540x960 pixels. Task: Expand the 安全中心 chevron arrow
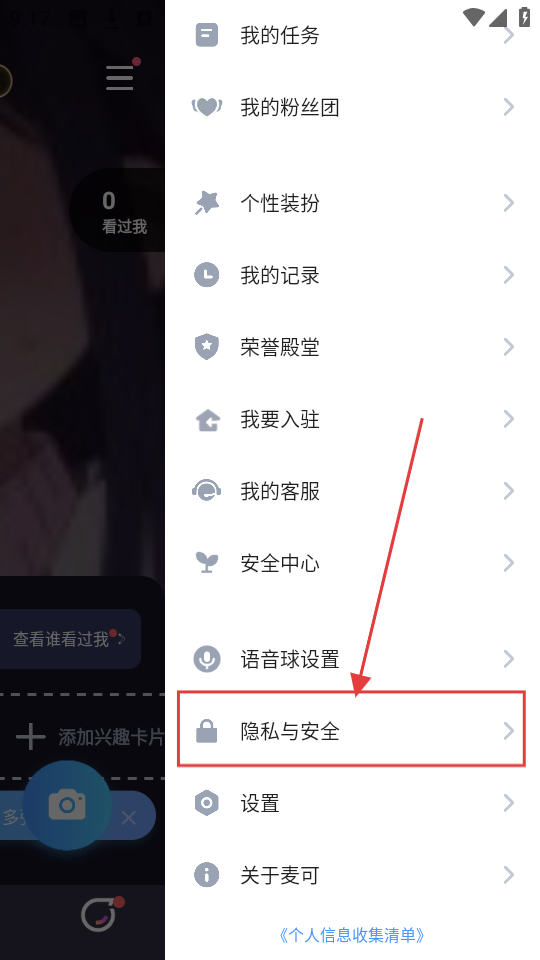tap(508, 563)
